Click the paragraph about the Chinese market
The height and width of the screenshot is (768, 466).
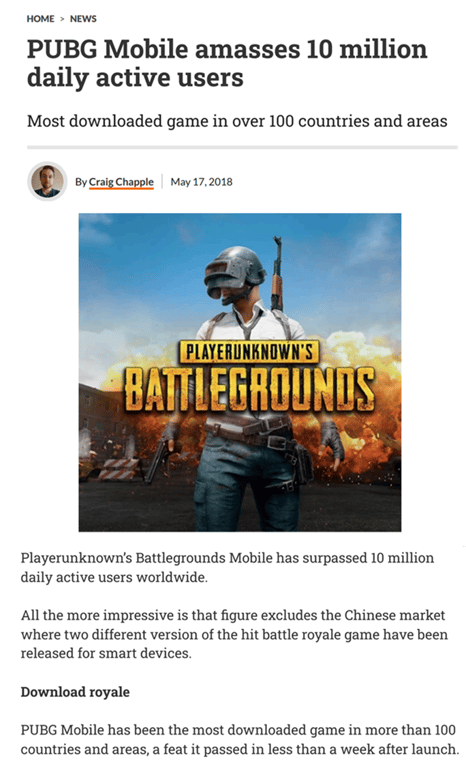coord(234,634)
